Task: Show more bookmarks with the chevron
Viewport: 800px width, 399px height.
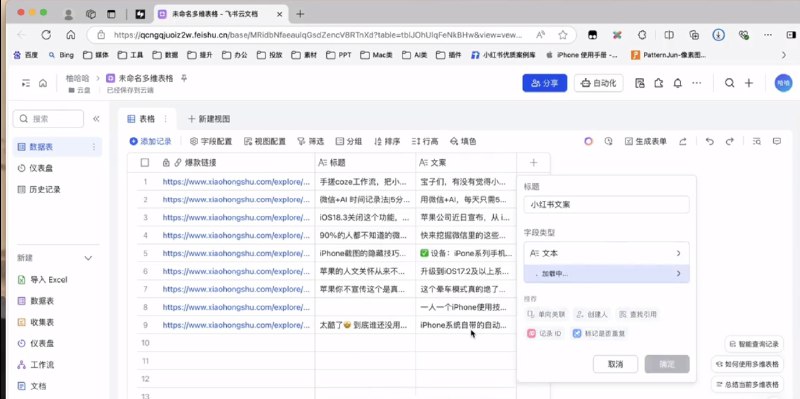Action: (784, 55)
